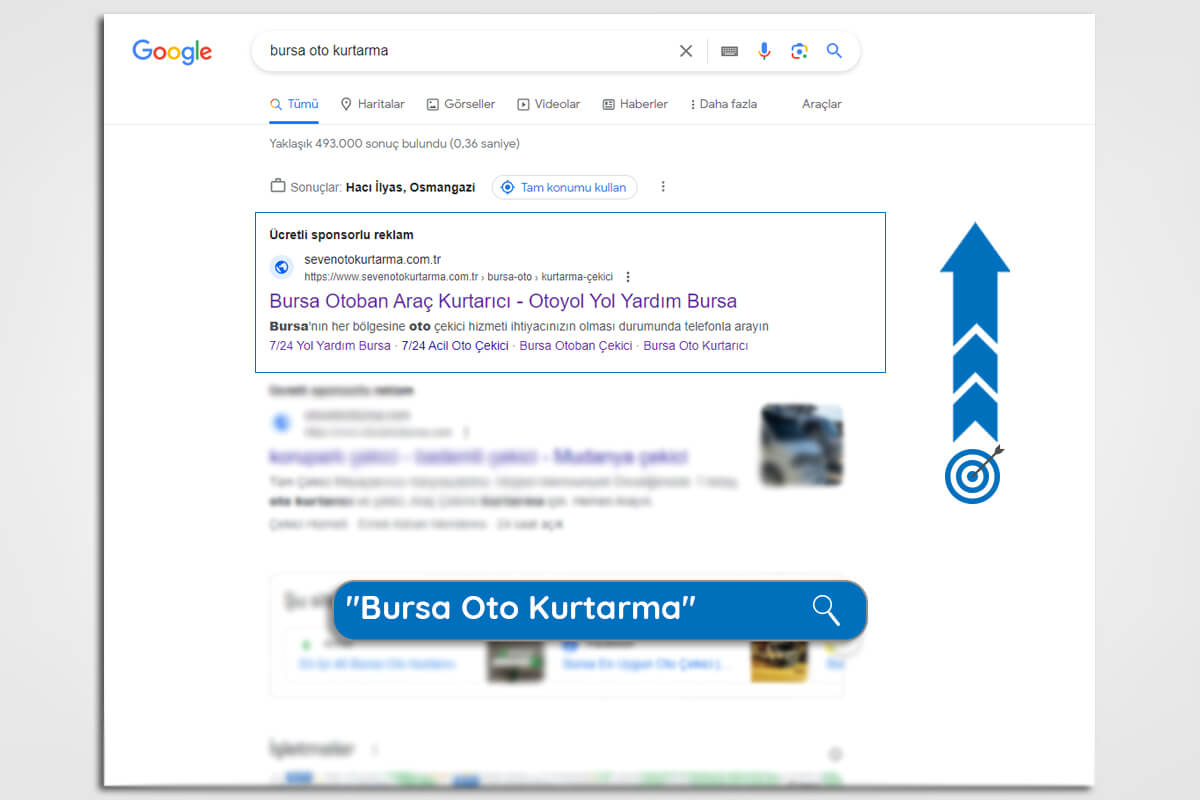The image size is (1200, 800).
Task: Click the Google logo
Action: [x=172, y=52]
